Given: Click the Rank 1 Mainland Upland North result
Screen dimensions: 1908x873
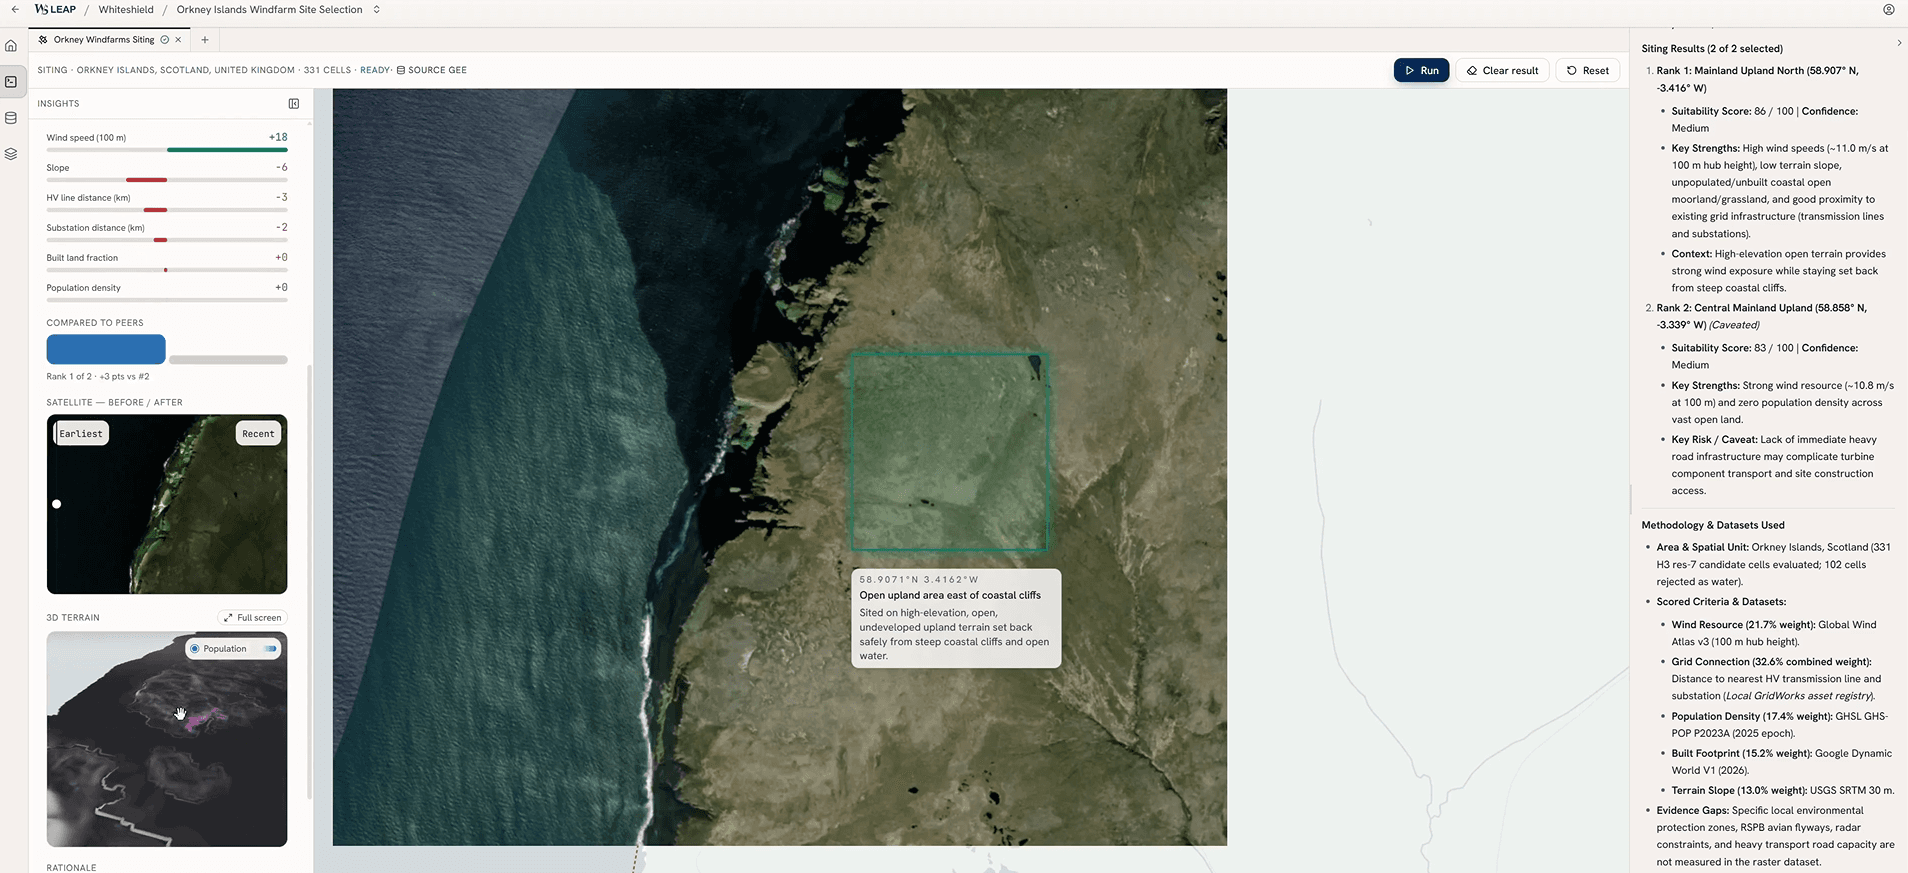Looking at the screenshot, I should [1757, 79].
